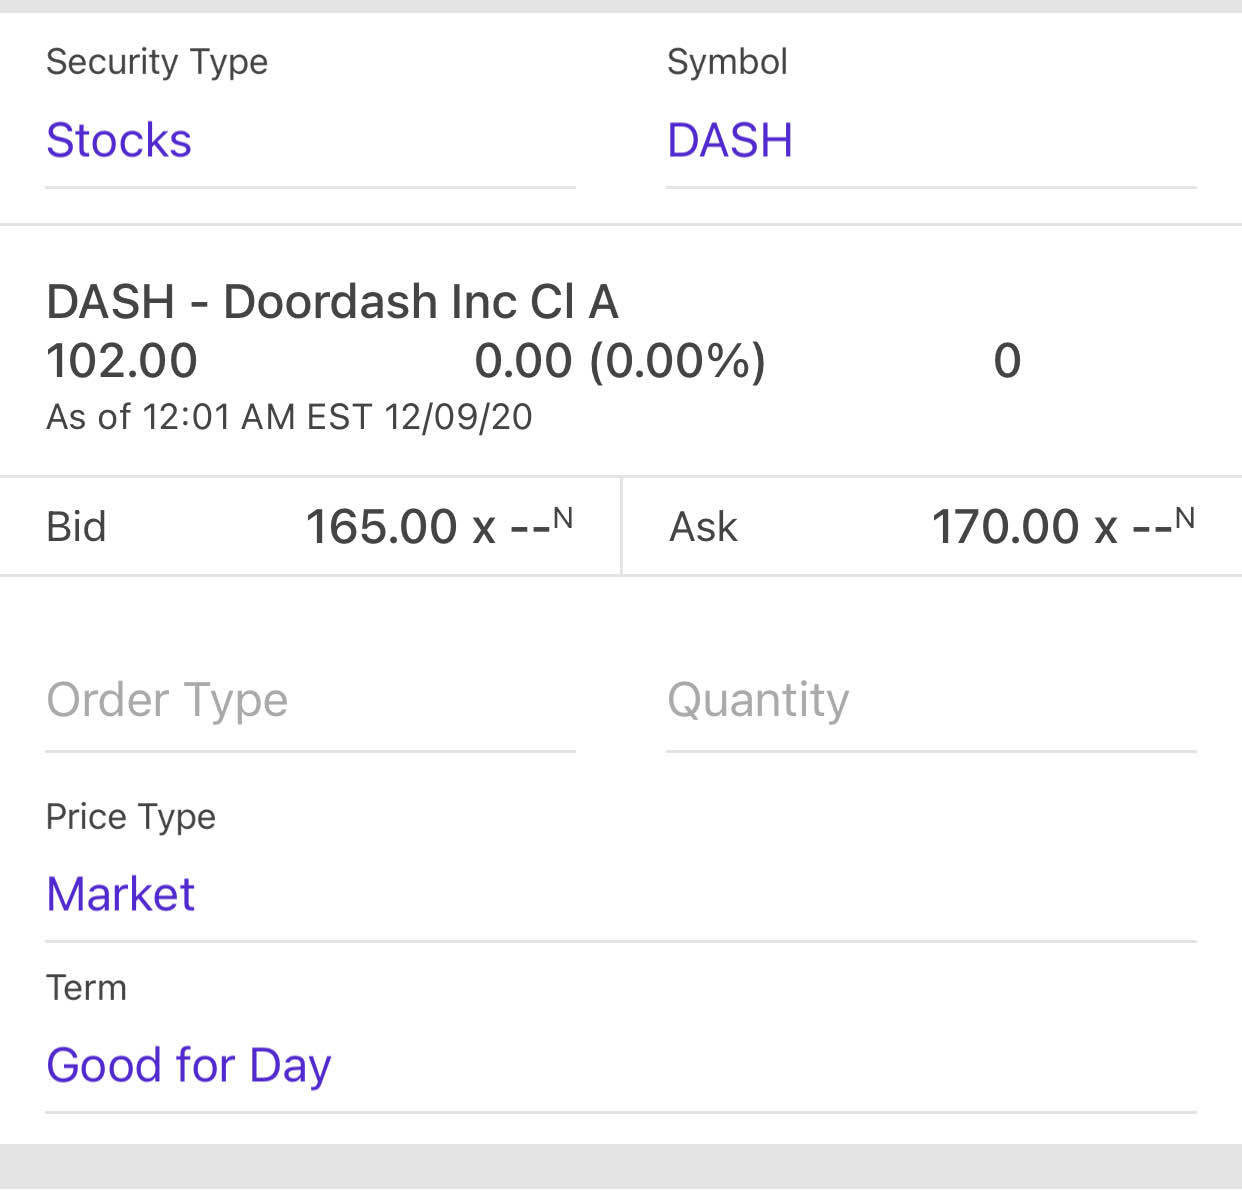The height and width of the screenshot is (1193, 1242).
Task: Click the Symbol input field
Action: 930,140
